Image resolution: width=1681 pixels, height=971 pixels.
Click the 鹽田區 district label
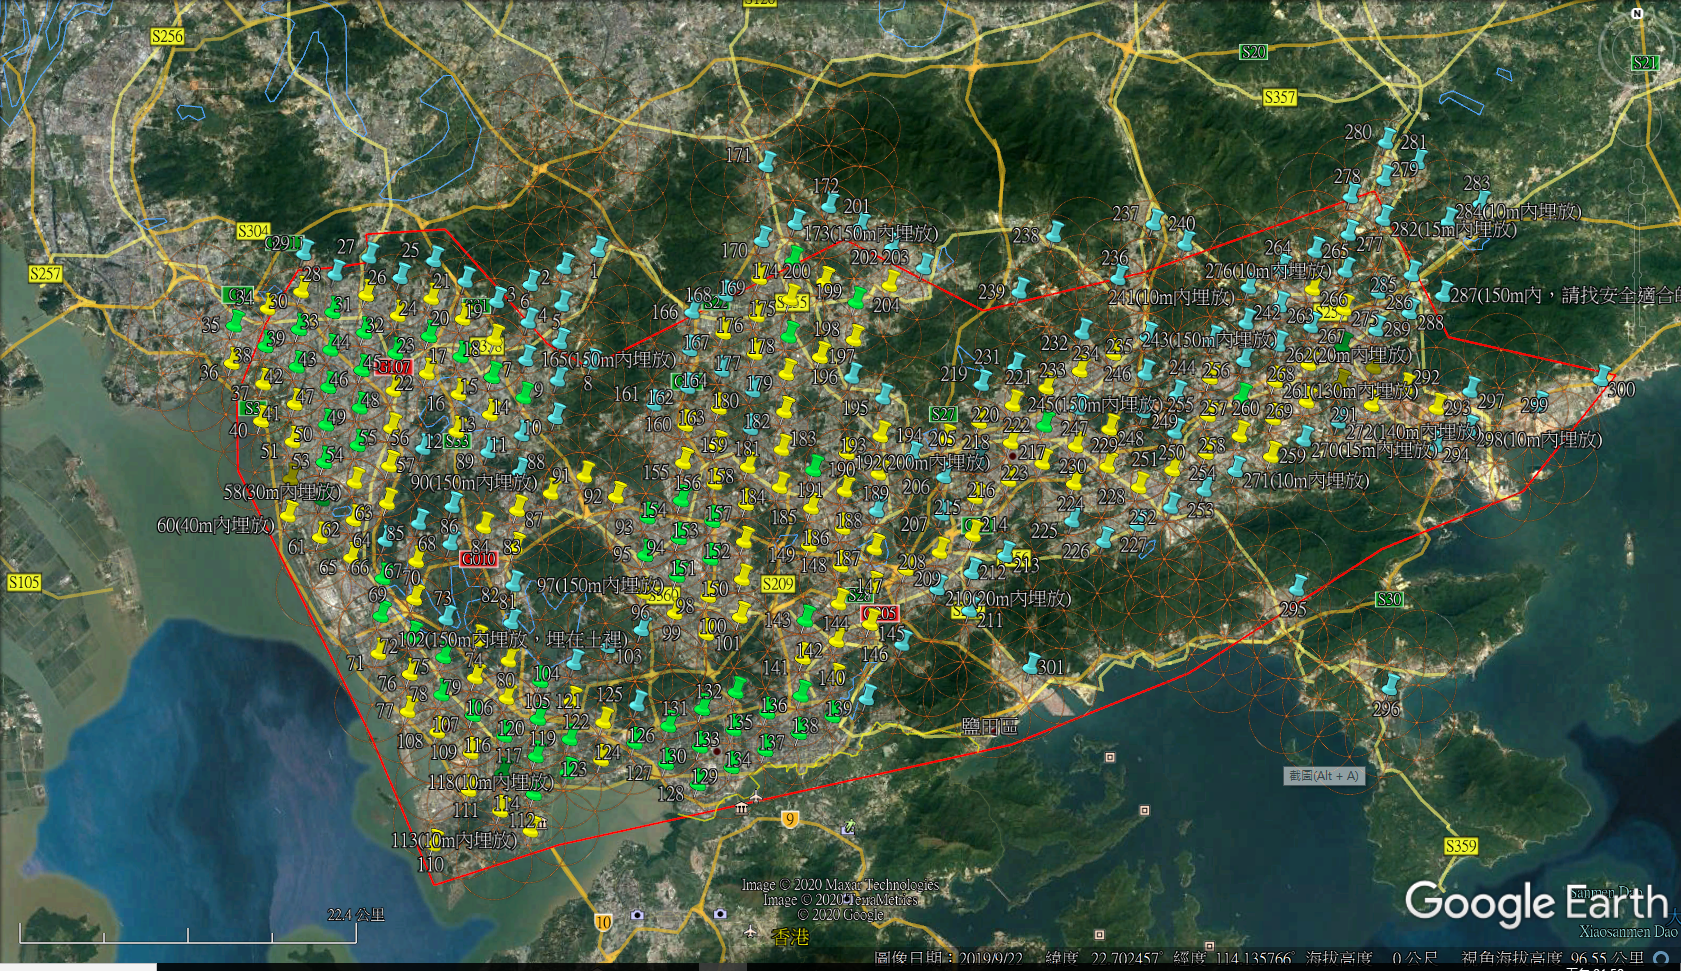pyautogui.click(x=990, y=726)
